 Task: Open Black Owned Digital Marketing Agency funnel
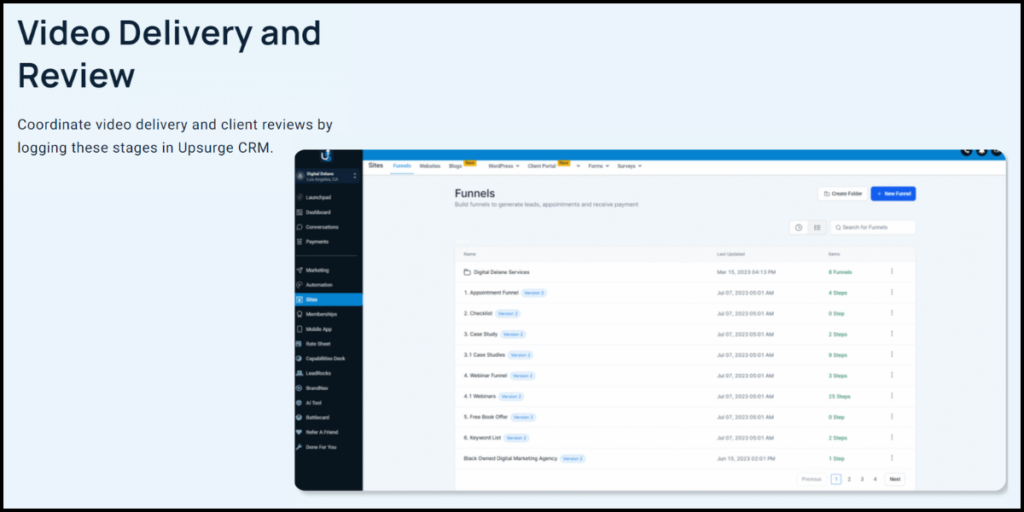511,458
